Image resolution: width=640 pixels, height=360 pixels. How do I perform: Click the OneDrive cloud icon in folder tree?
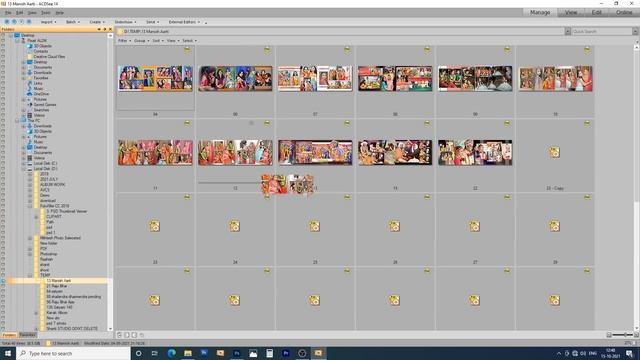coord(30,94)
